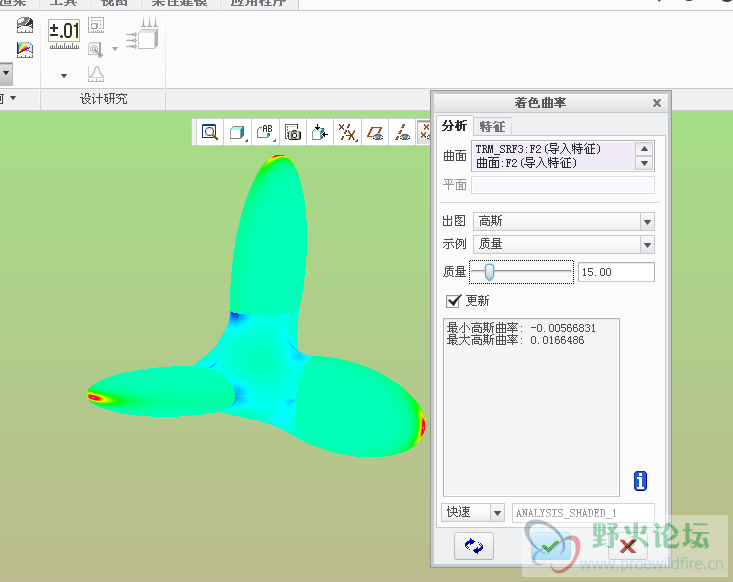Click the bell curve statistical design icon

tap(96, 74)
